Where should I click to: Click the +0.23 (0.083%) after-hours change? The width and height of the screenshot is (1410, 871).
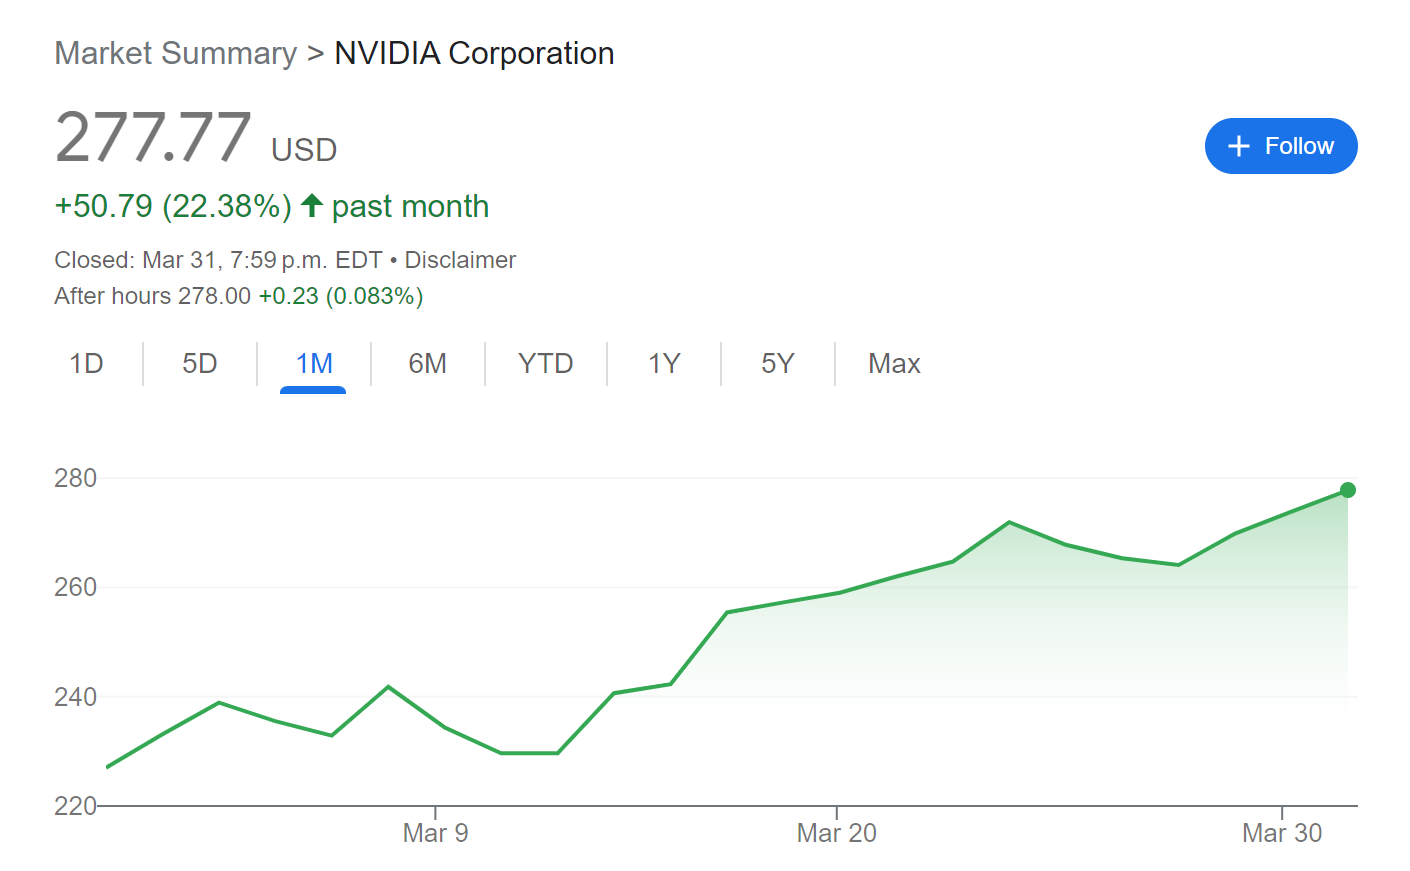[x=341, y=296]
